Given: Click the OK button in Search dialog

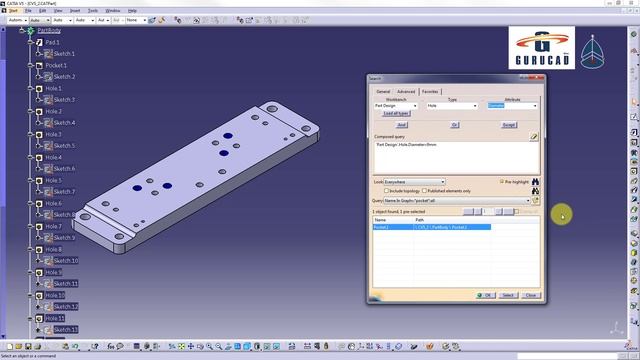Looking at the screenshot, I should click(485, 295).
